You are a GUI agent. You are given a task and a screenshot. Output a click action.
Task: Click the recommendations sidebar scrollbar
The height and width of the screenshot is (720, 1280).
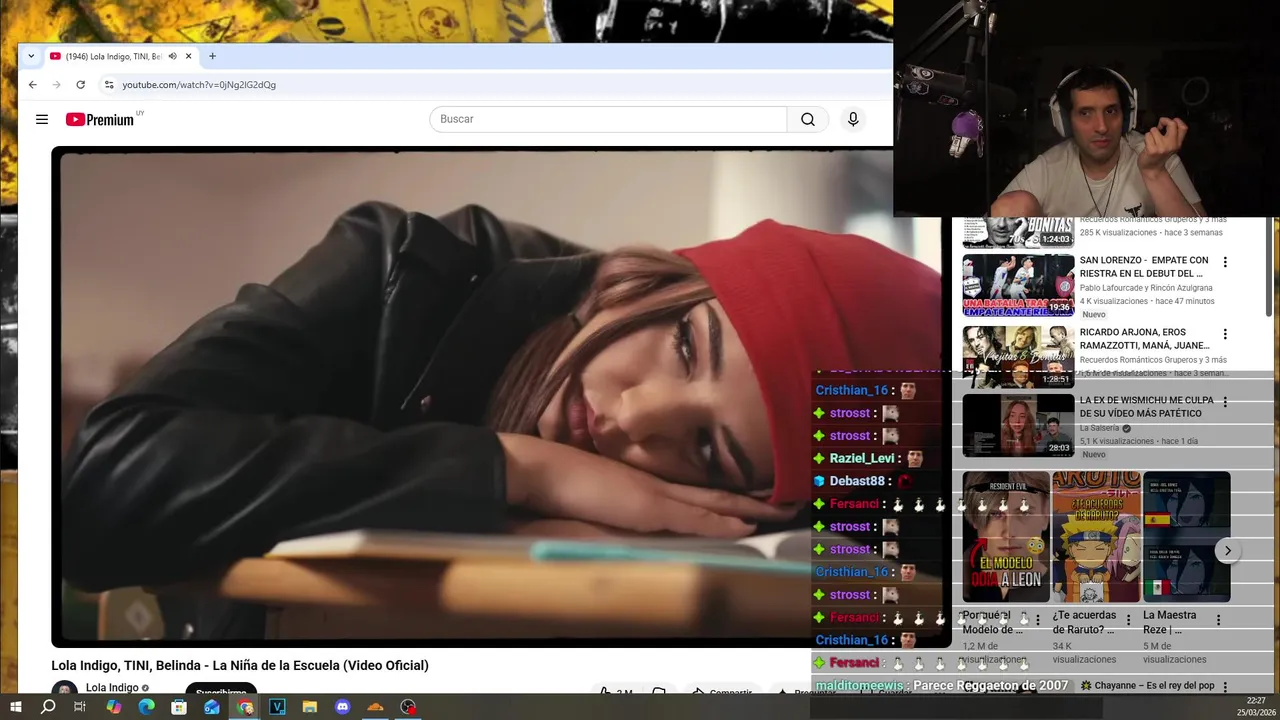point(1270,268)
